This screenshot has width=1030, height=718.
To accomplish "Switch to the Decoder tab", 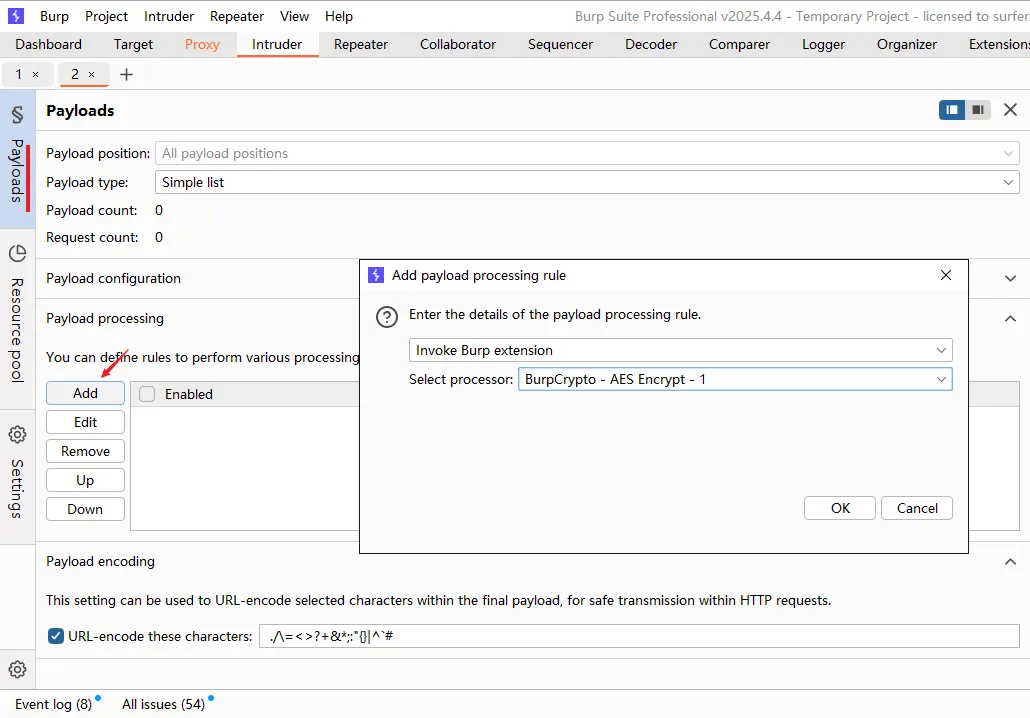I will click(651, 44).
